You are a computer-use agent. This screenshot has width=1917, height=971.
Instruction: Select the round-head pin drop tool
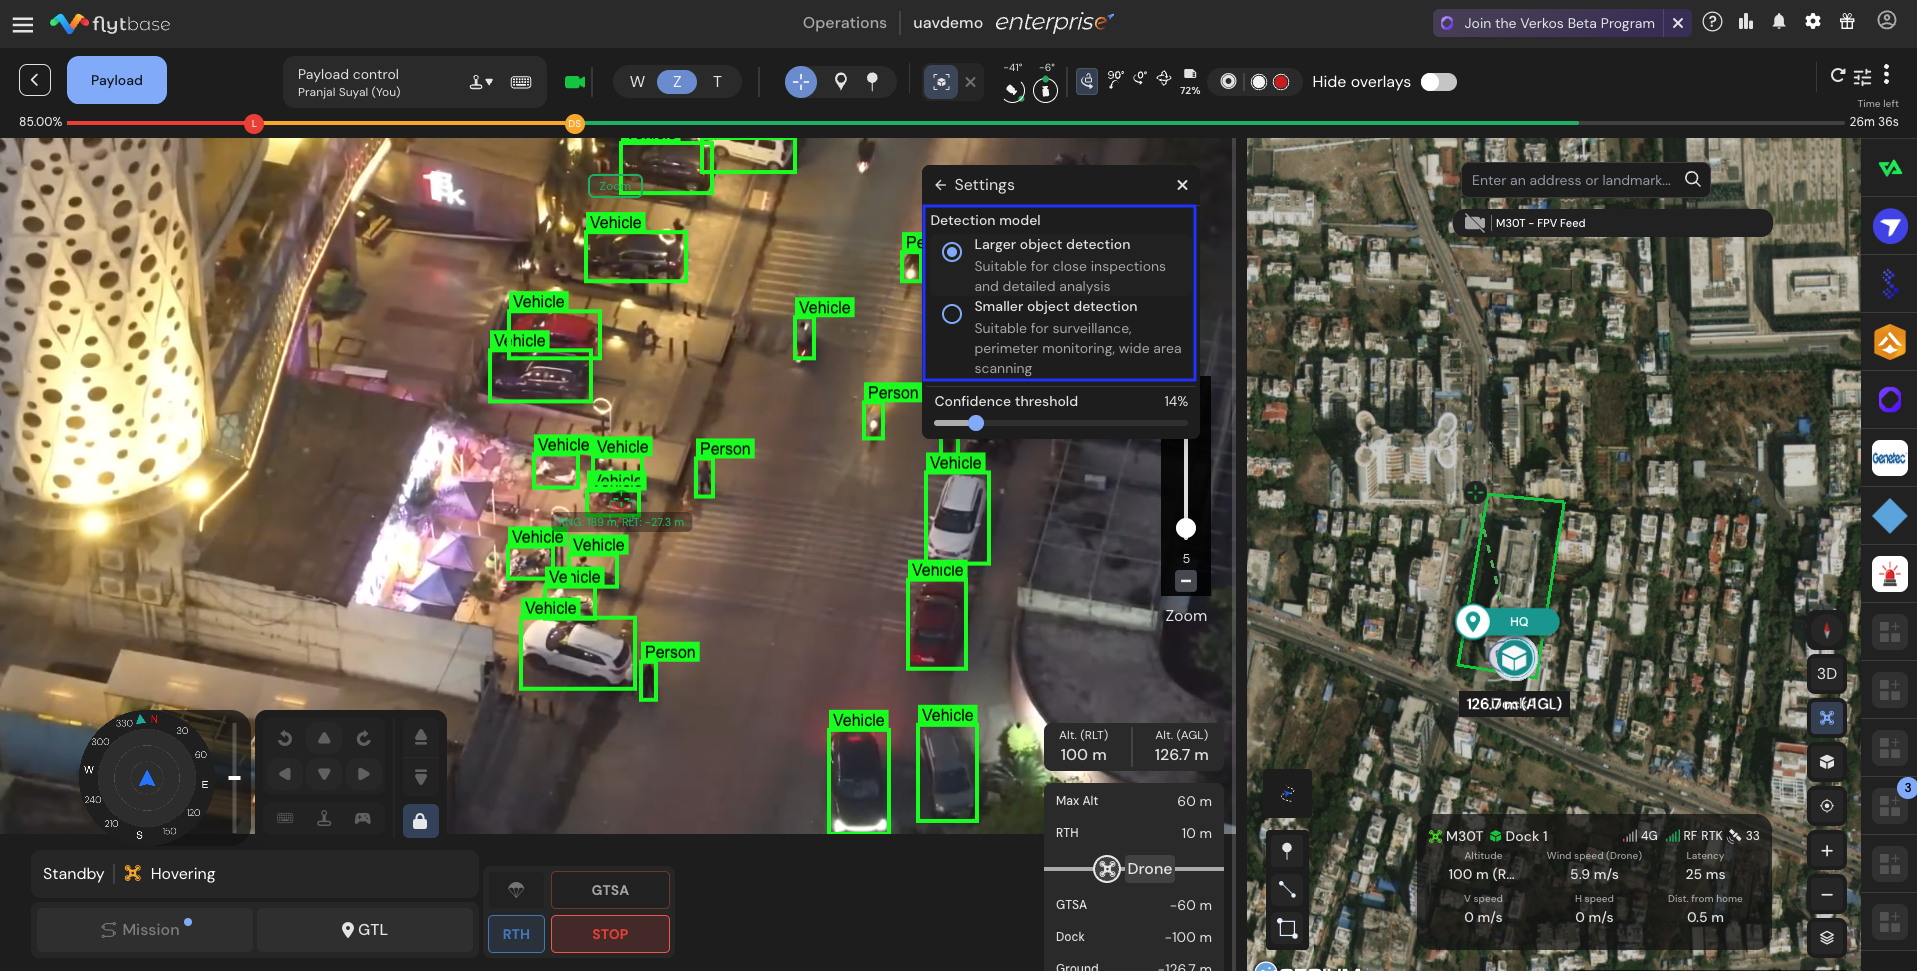pyautogui.click(x=873, y=82)
